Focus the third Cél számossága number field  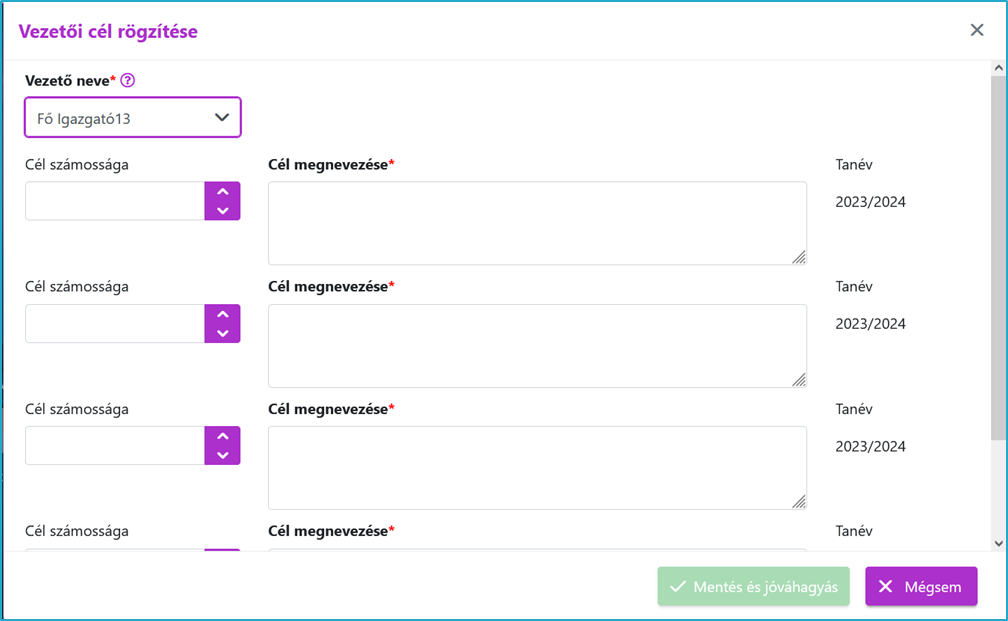(115, 446)
